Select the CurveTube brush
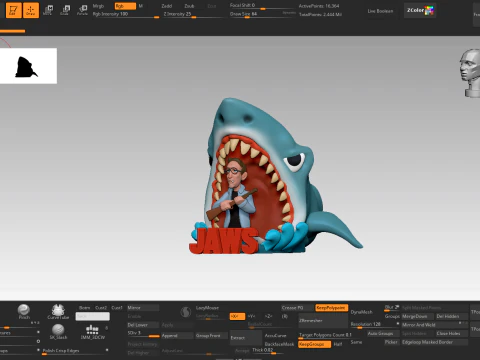Image resolution: width=480 pixels, height=360 pixels. point(58,312)
